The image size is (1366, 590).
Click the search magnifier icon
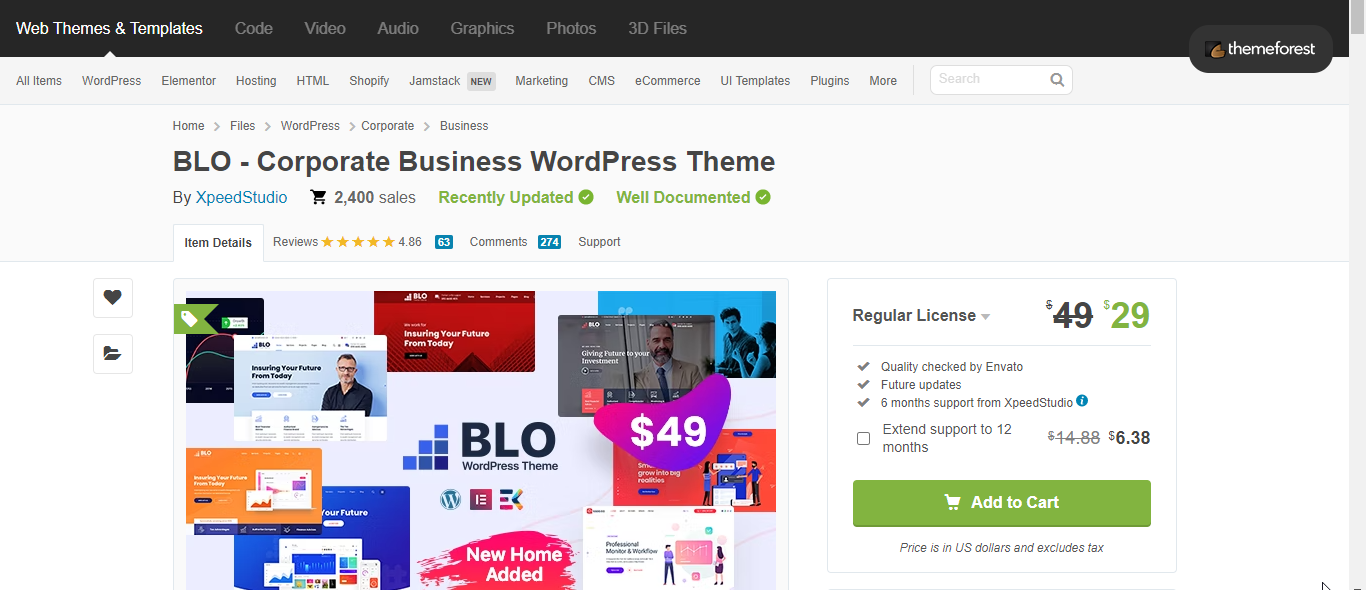point(1057,80)
